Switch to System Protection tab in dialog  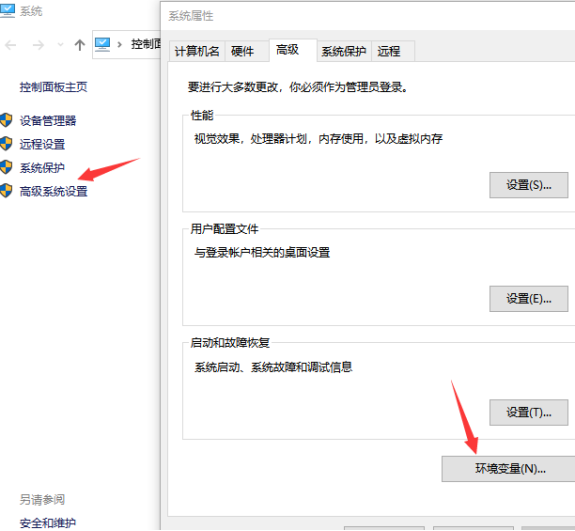(344, 51)
